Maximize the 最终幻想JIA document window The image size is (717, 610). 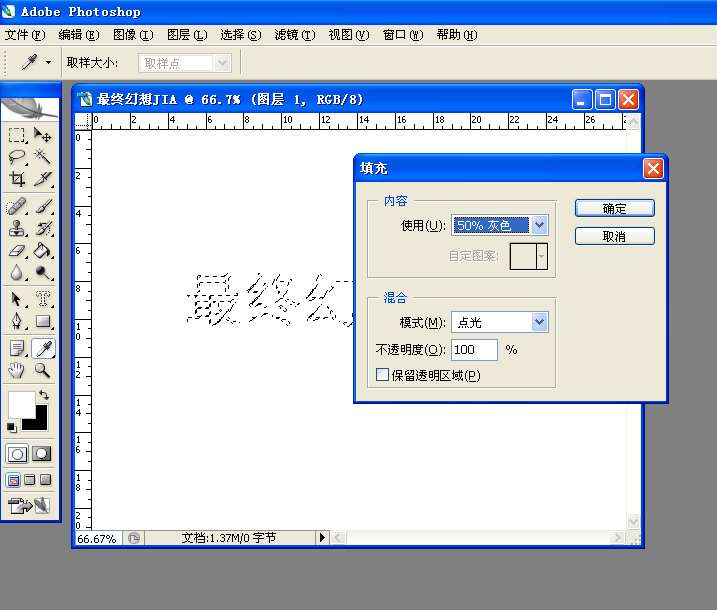605,99
